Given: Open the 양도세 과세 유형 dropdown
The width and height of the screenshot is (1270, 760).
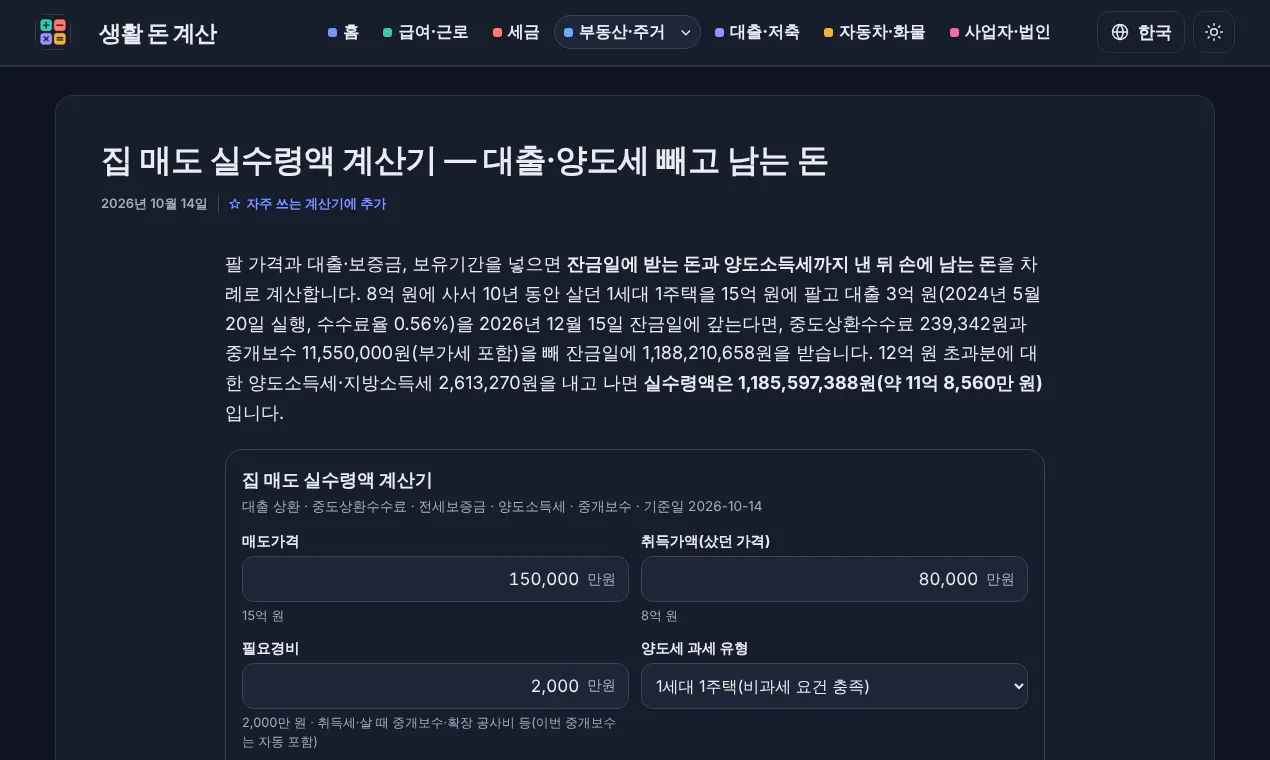Looking at the screenshot, I should [x=834, y=686].
